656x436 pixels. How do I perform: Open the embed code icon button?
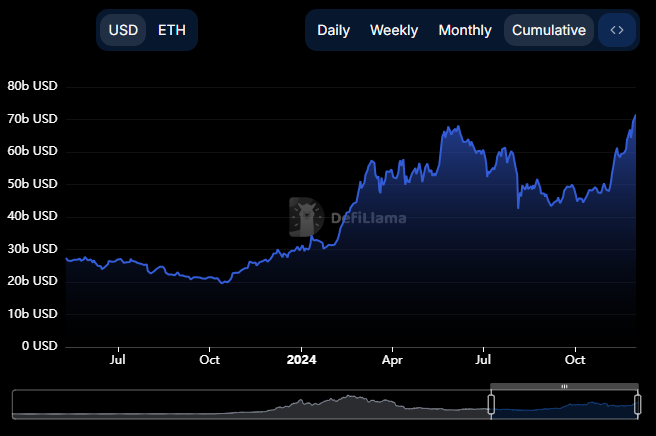(617, 30)
